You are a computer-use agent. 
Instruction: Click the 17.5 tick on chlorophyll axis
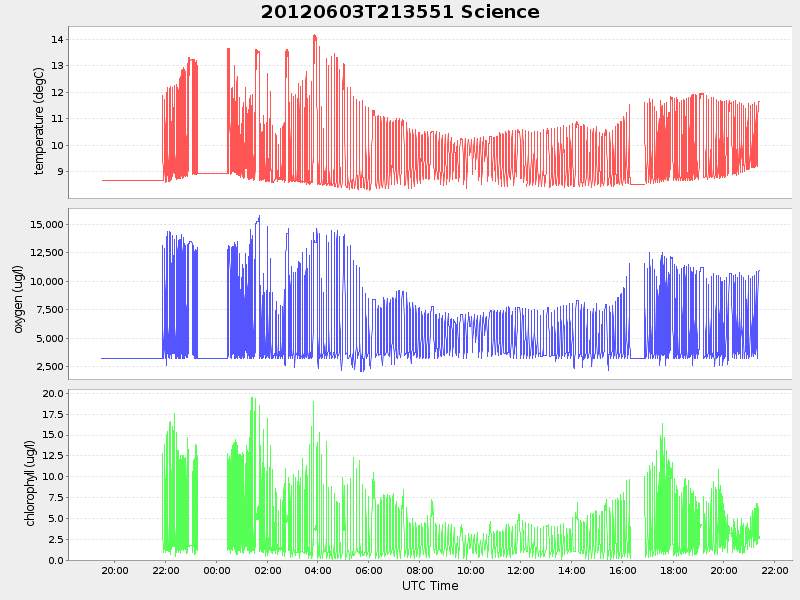53,415
